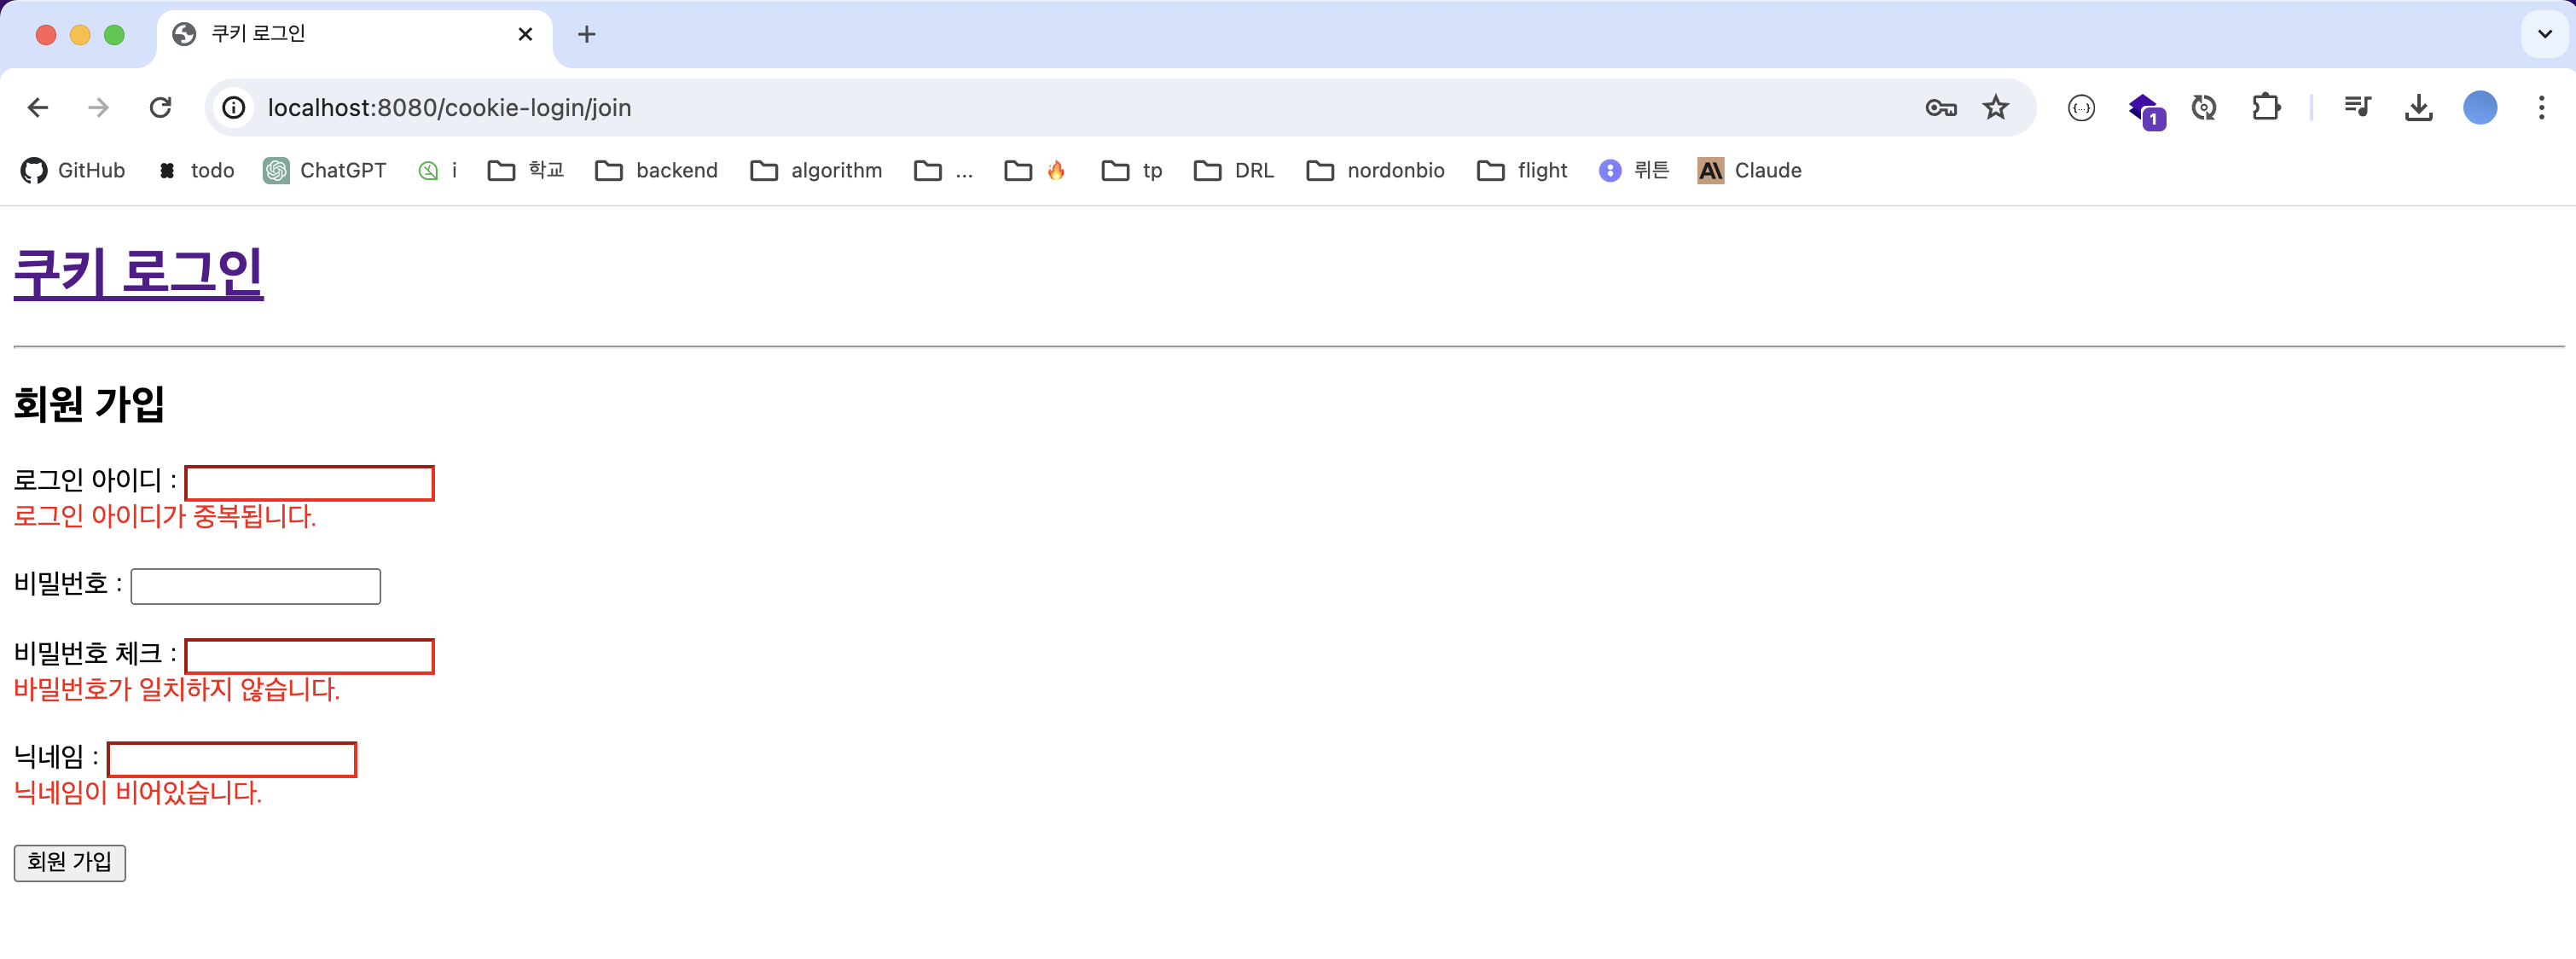Viewport: 2576px width, 959px height.
Task: Open the GitHub bookmark
Action: 73,170
